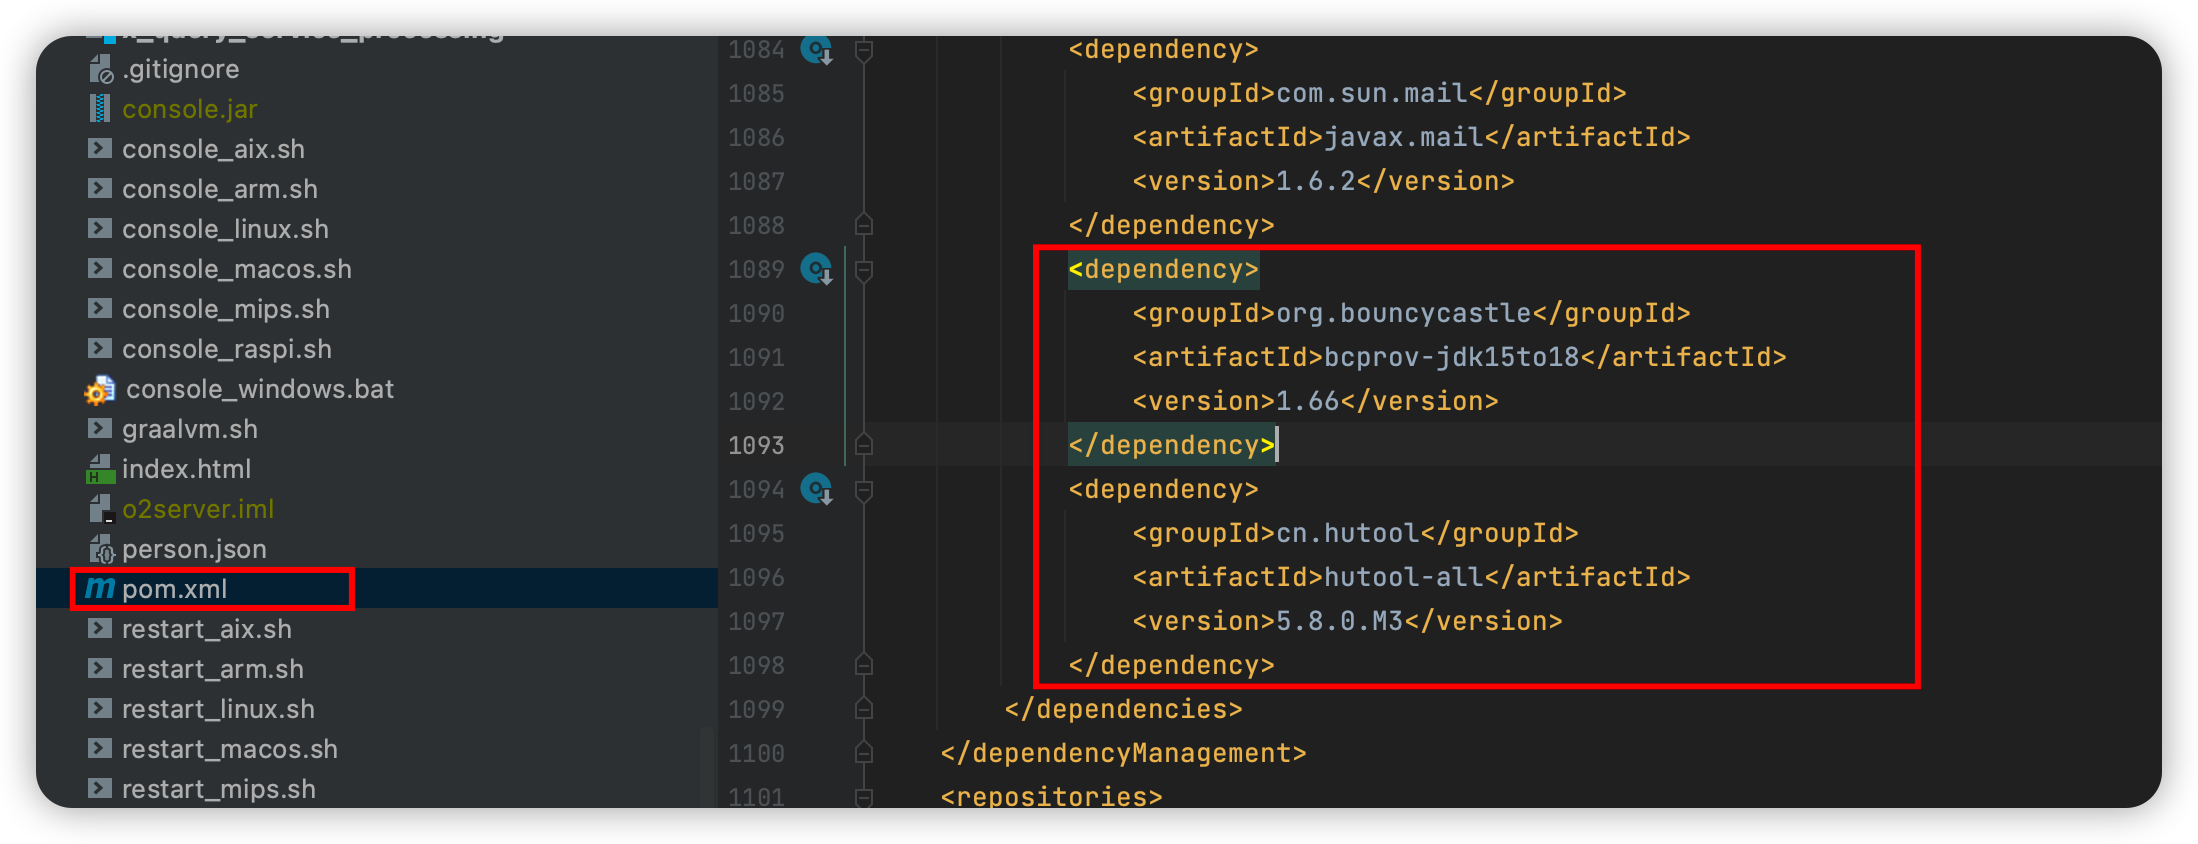This screenshot has width=2198, height=844.
Task: Collapse the dependency block at line 1094
Action: (x=865, y=490)
